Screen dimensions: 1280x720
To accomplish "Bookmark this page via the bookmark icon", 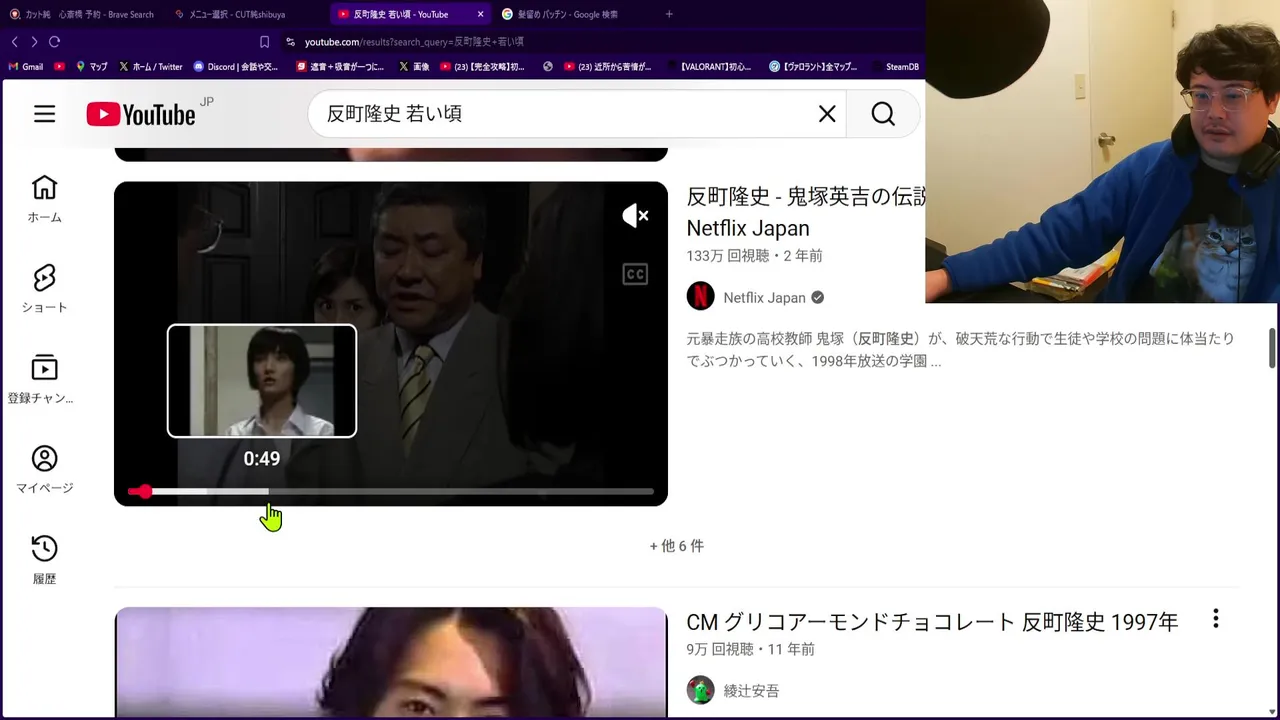I will pos(264,42).
